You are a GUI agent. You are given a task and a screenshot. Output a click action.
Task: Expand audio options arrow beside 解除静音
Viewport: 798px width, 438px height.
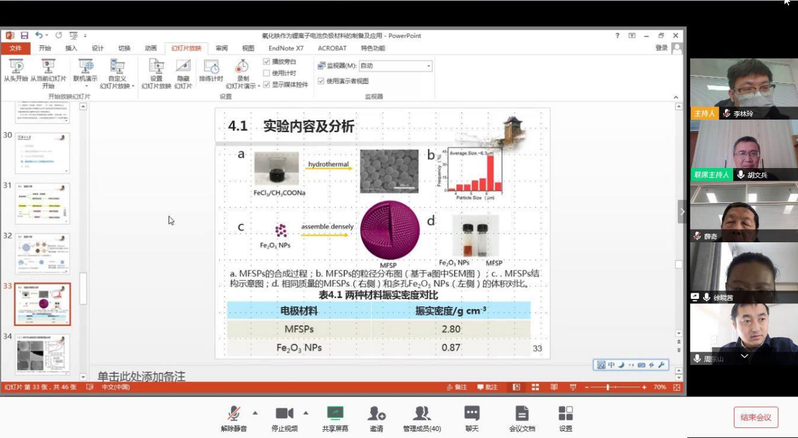[254, 412]
